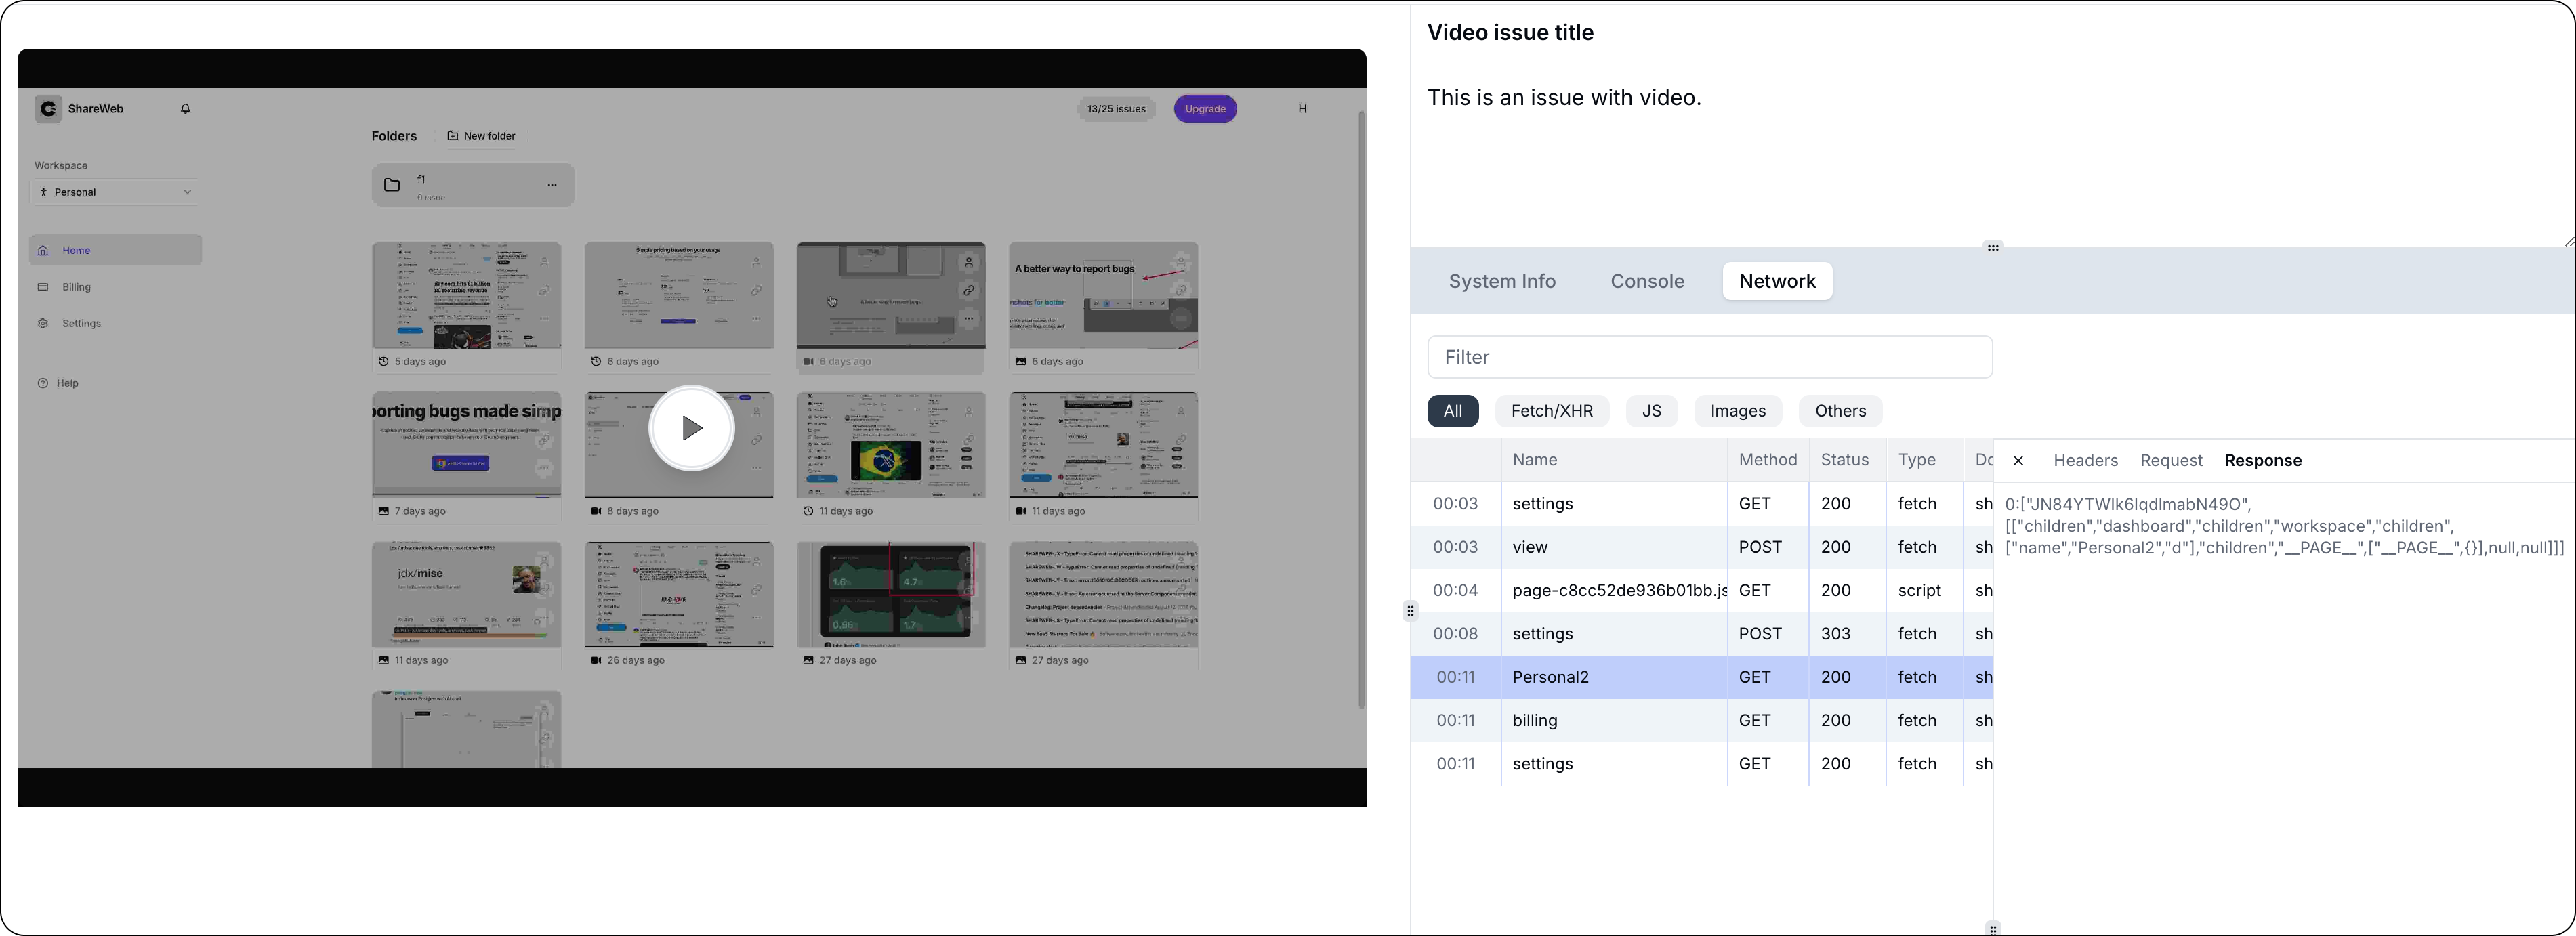
Task: Select the Network debug tab
Action: 1778,279
